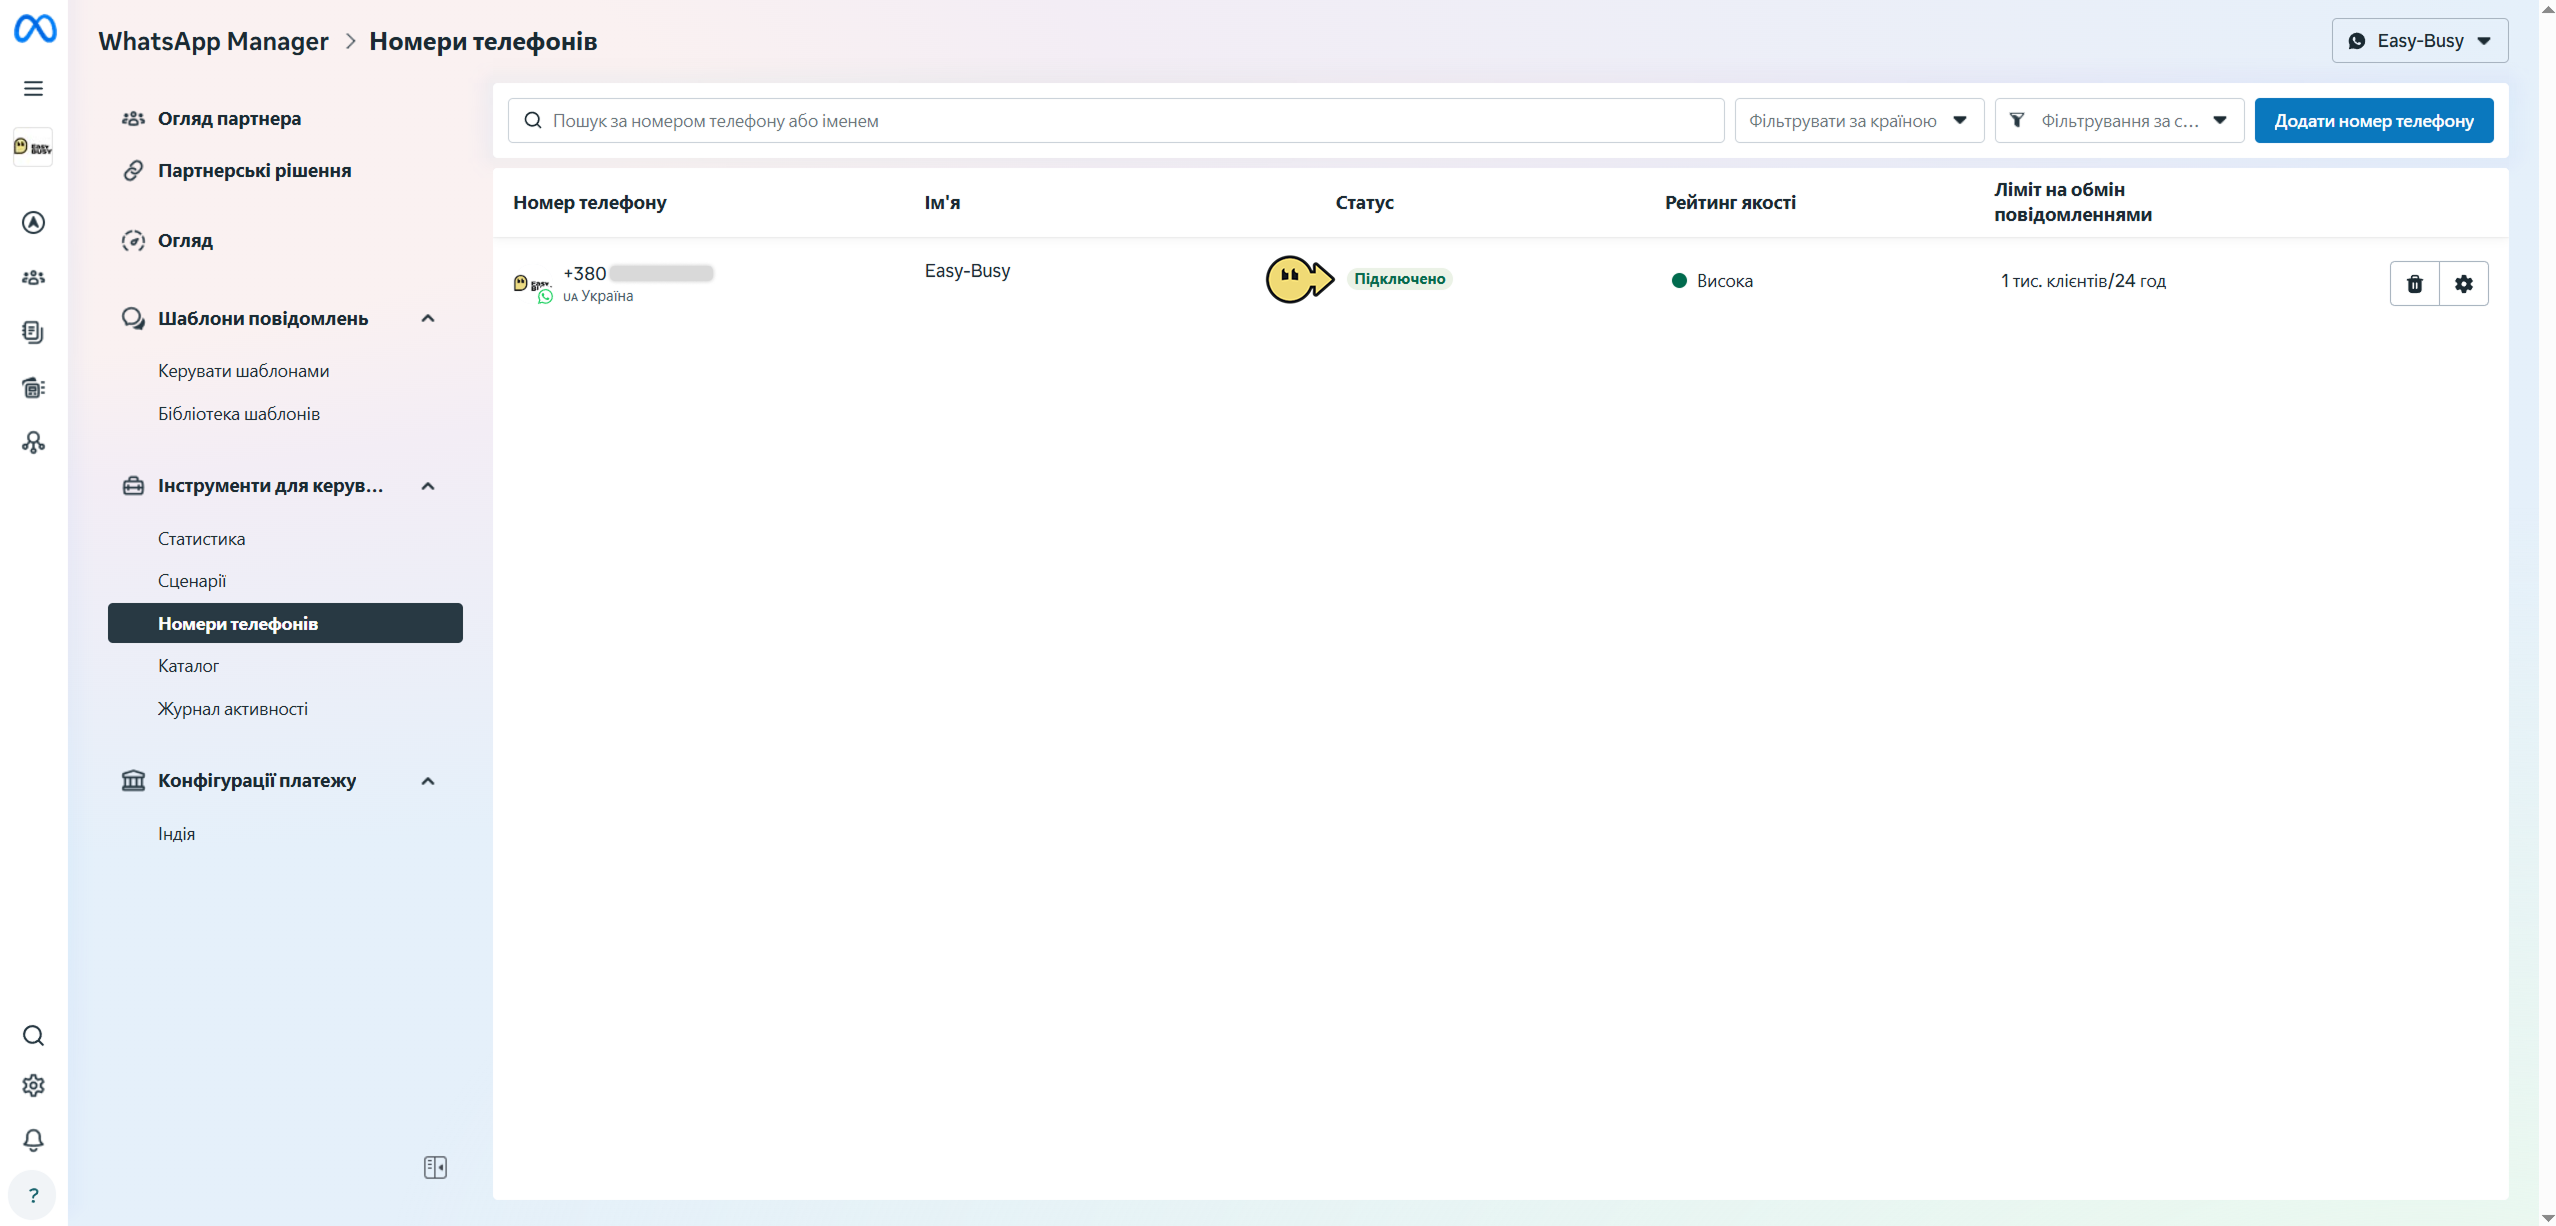2556x1226 pixels.
Task: Open the Easy-Busy account dropdown
Action: (2420, 41)
